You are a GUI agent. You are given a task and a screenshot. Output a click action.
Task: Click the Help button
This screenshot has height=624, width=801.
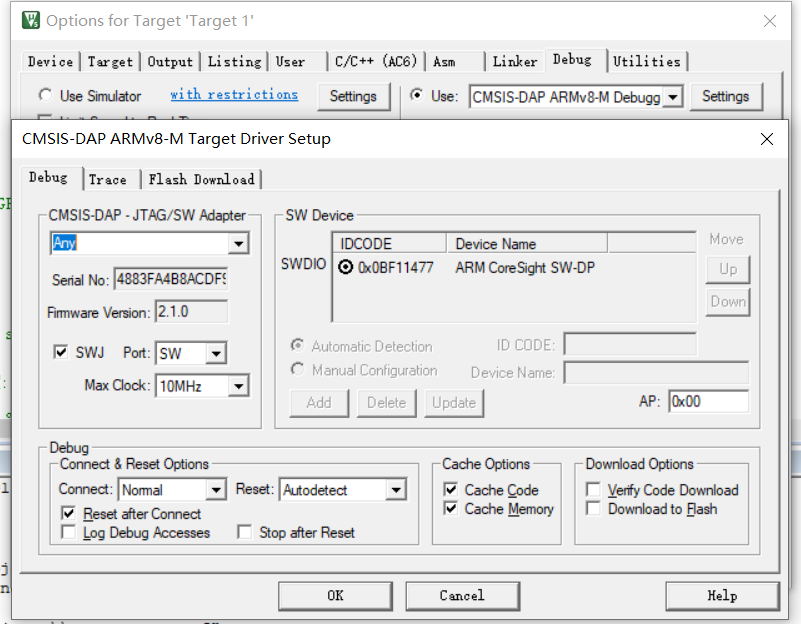click(x=722, y=595)
